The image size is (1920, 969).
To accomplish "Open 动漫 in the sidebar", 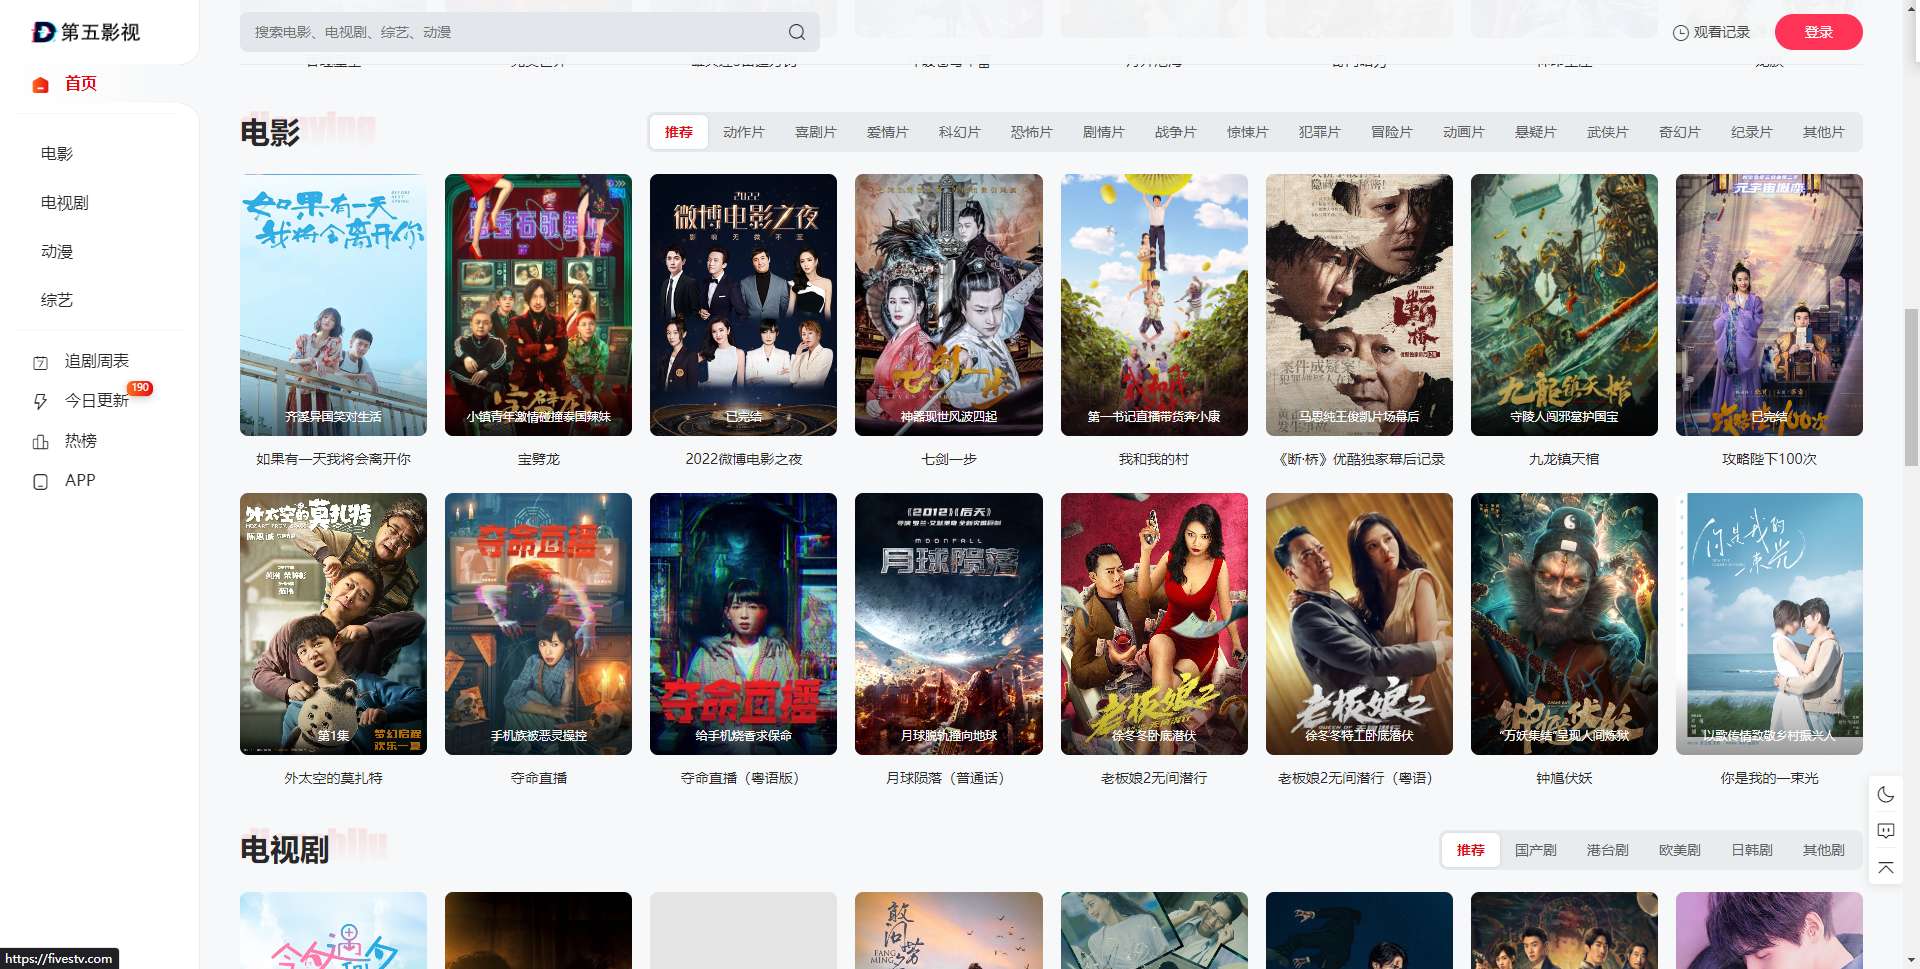I will (57, 252).
